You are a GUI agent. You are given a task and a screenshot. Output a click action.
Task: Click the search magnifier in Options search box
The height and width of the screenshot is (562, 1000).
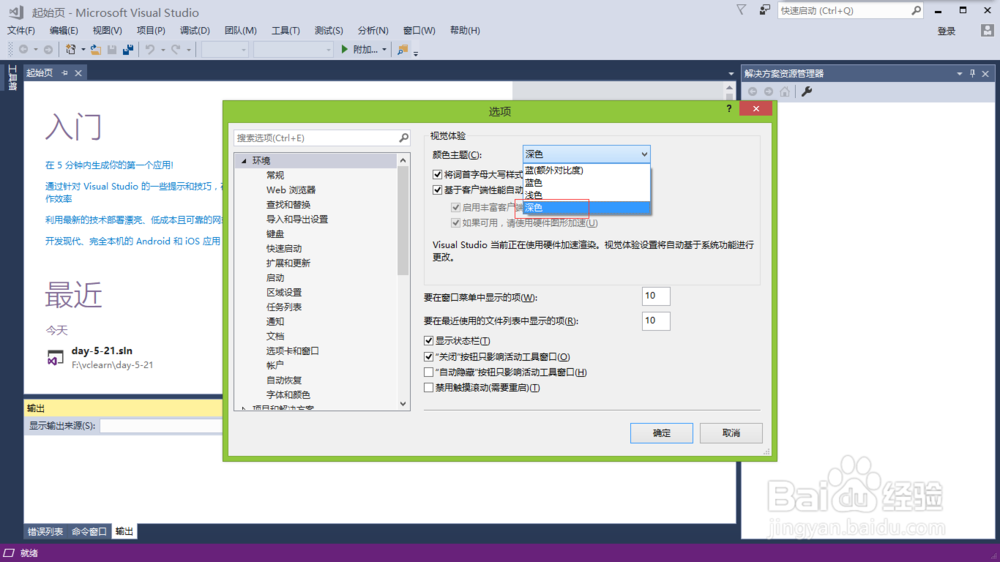(404, 138)
